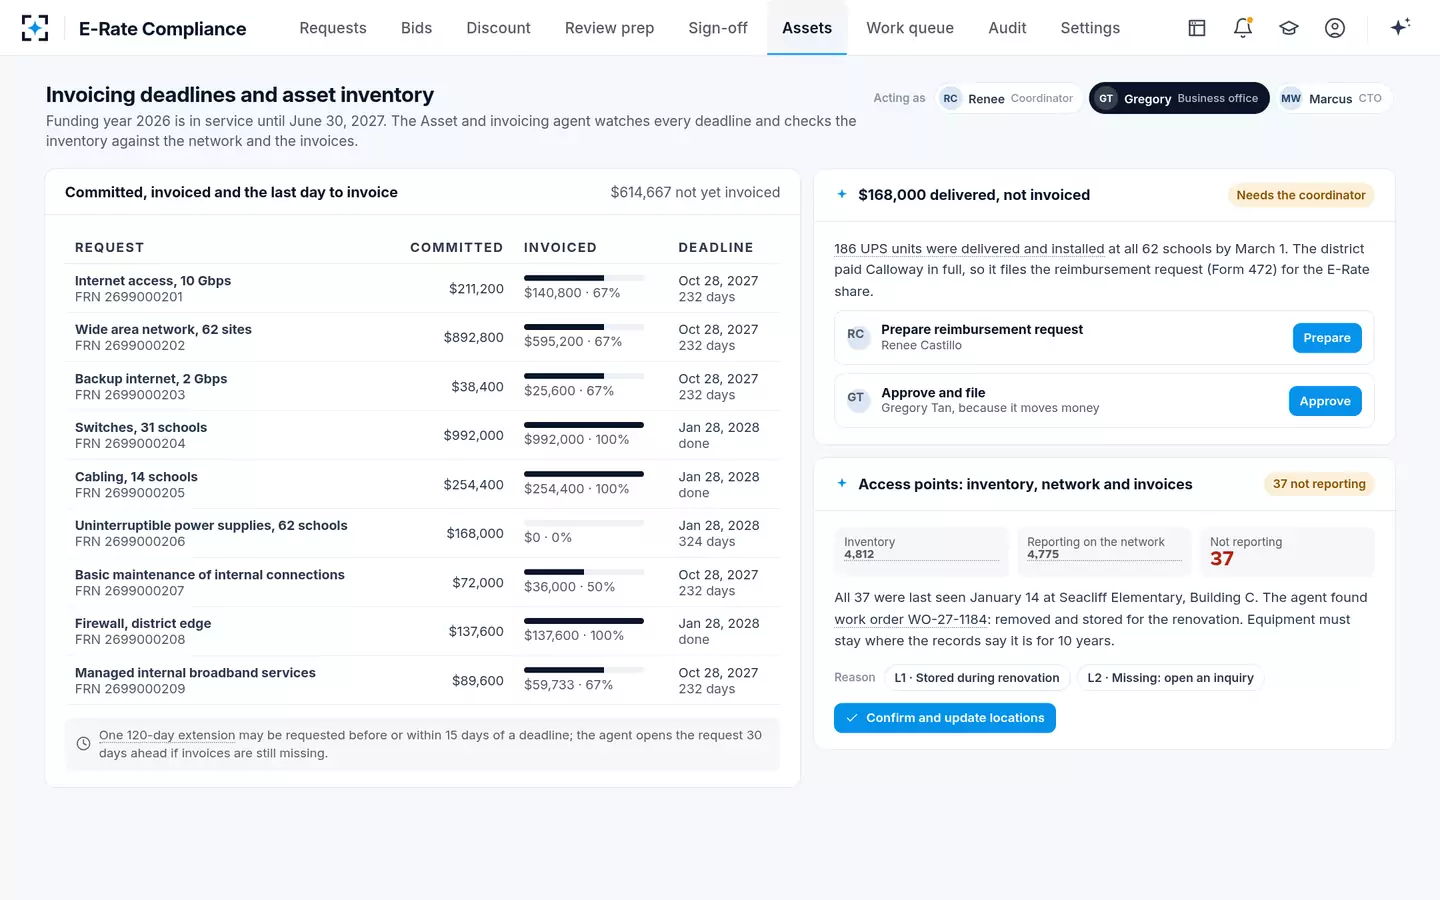The image size is (1440, 900).
Task: Act as Renee, Coordinator
Action: [1009, 98]
